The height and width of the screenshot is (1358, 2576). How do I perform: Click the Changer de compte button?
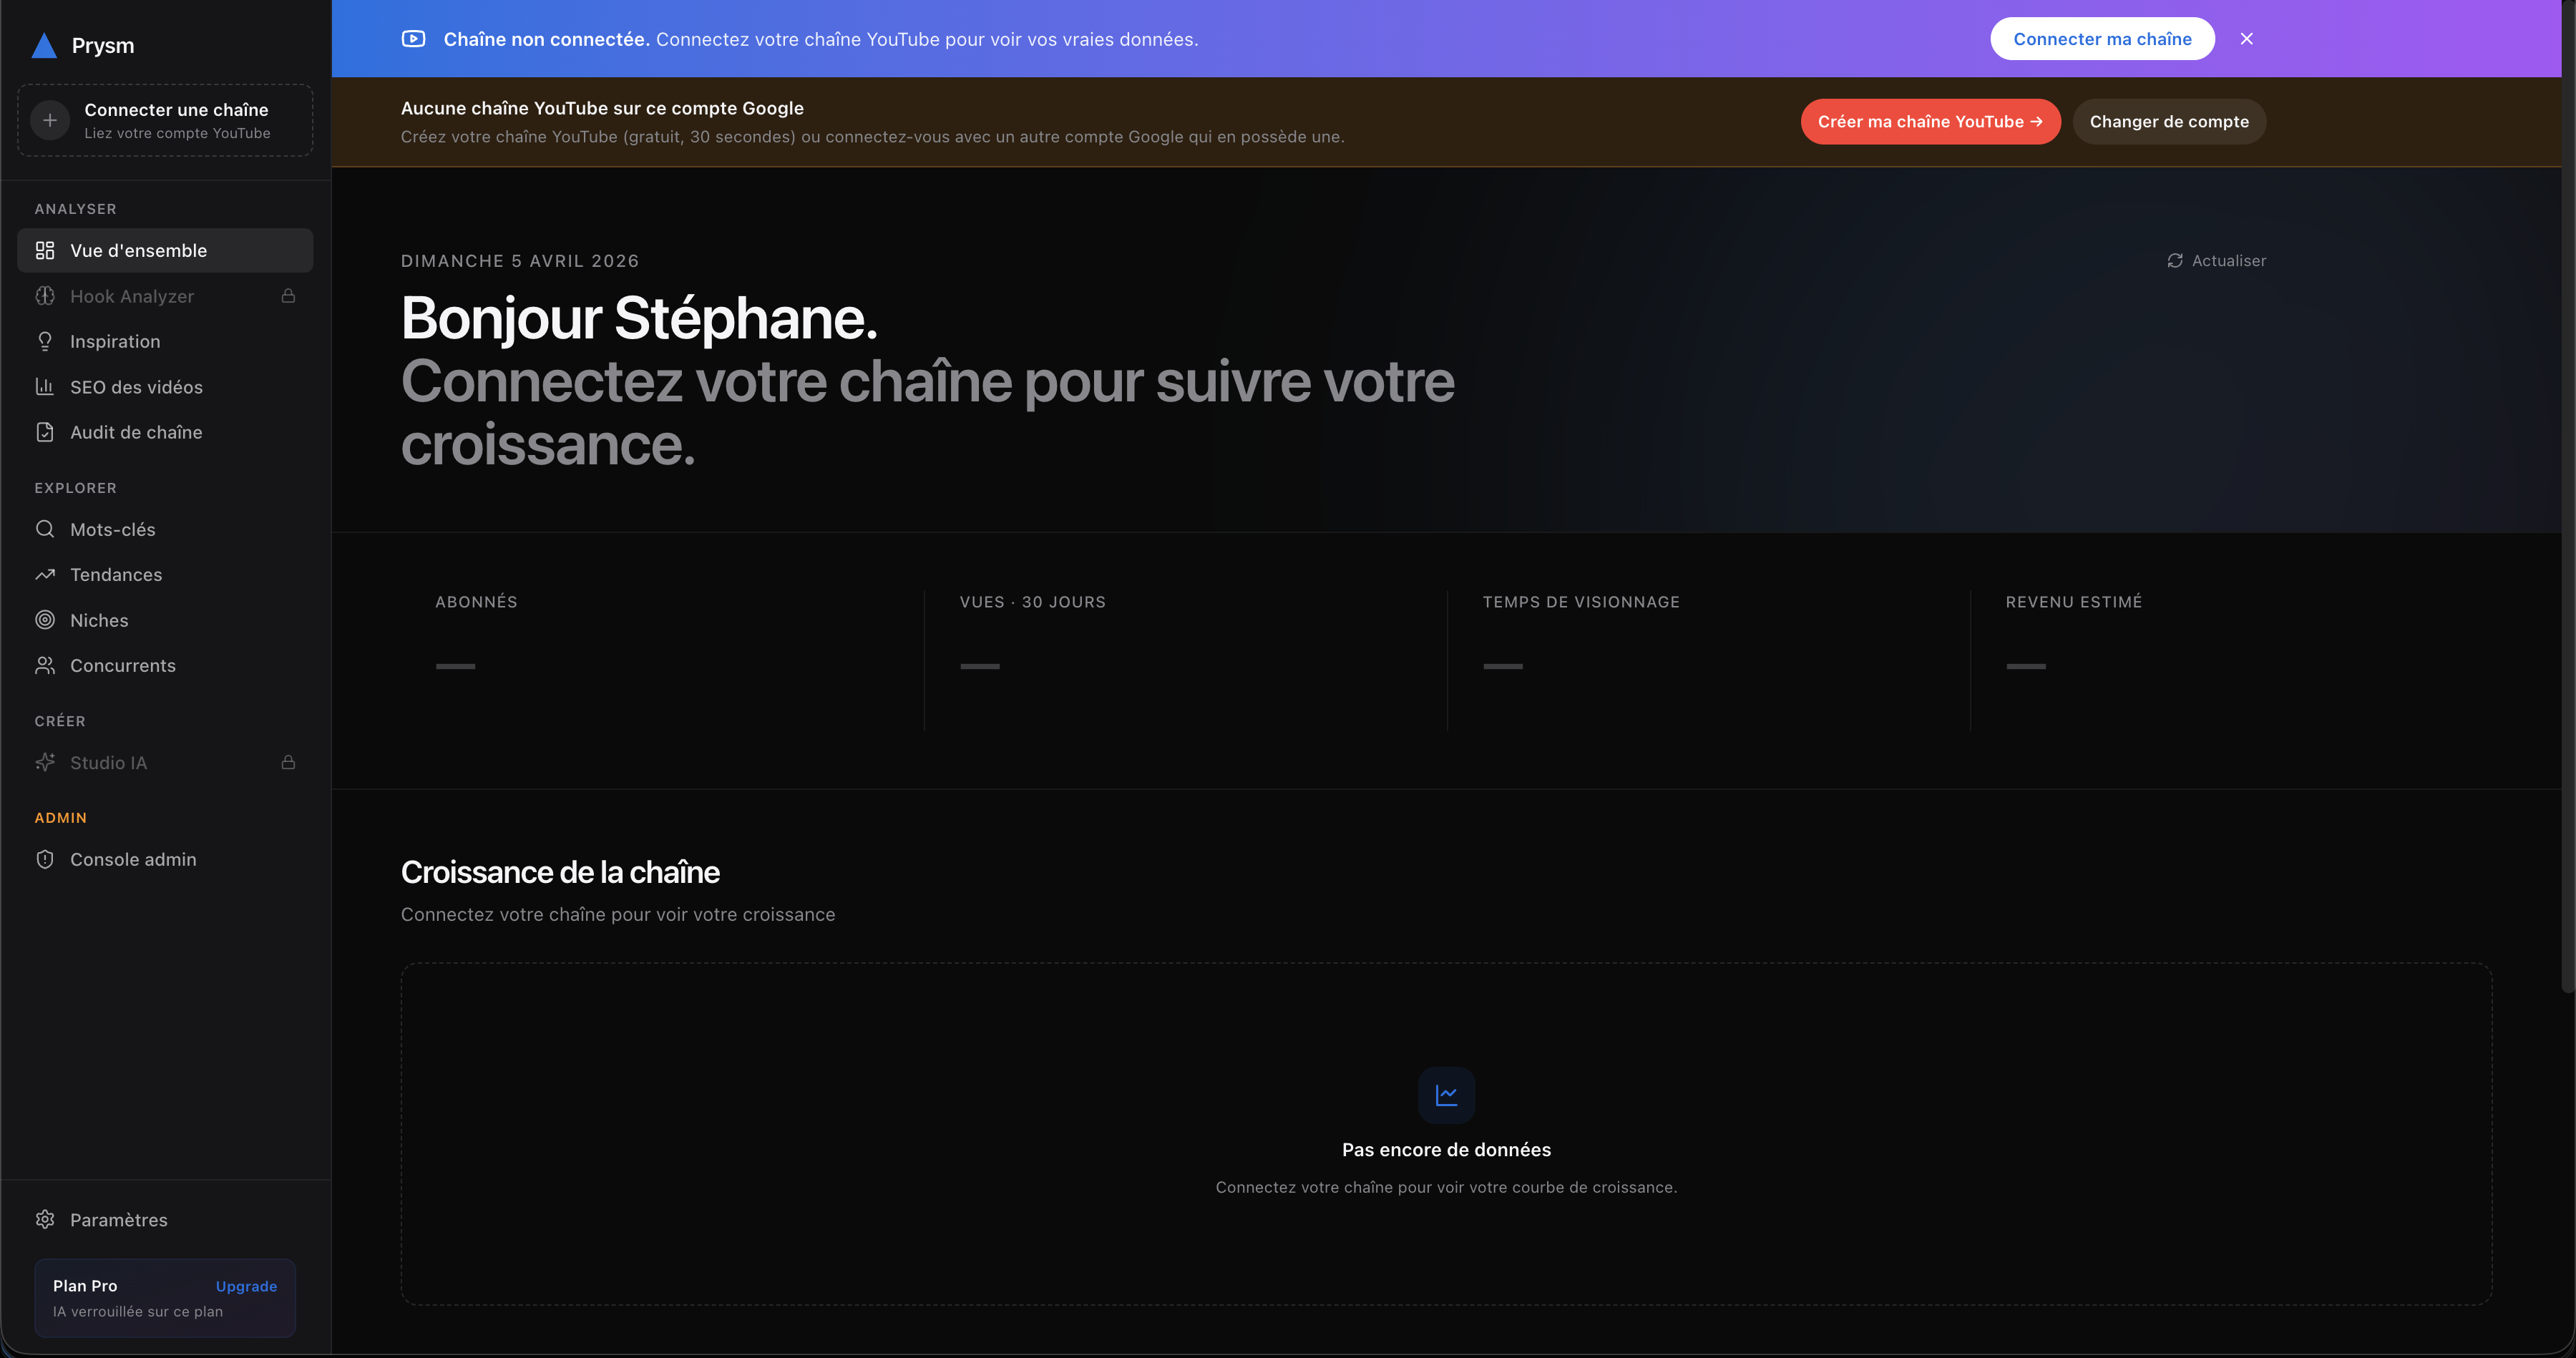click(x=2168, y=122)
